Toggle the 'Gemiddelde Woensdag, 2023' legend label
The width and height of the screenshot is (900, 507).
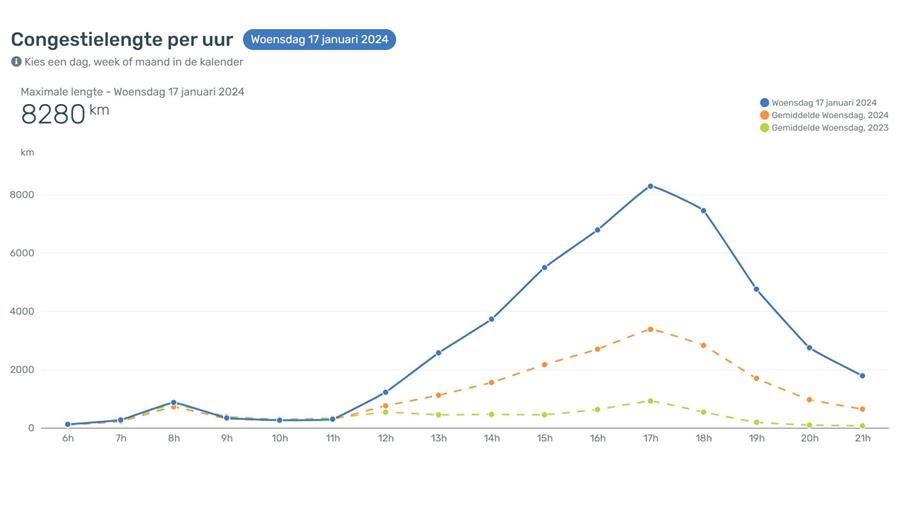[x=829, y=128]
